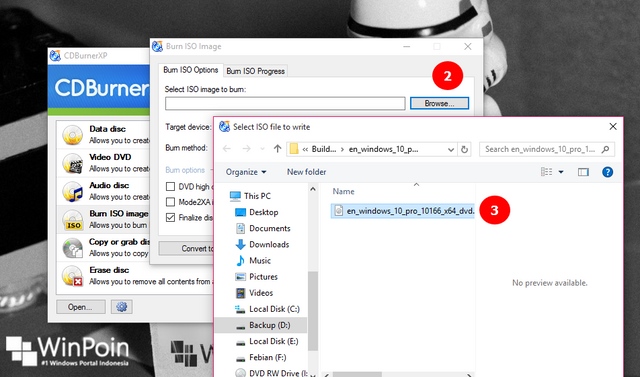Close the Burn ISO Image window

click(468, 47)
